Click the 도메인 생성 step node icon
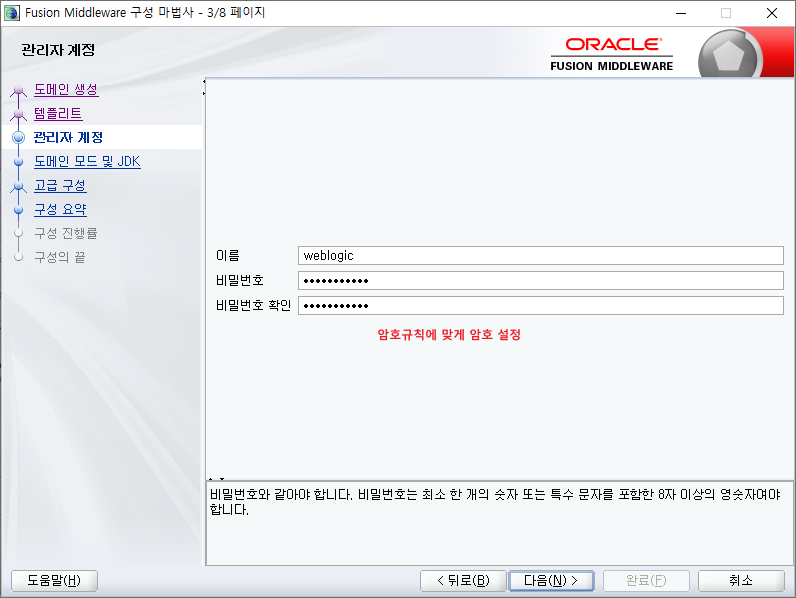 tap(19, 91)
